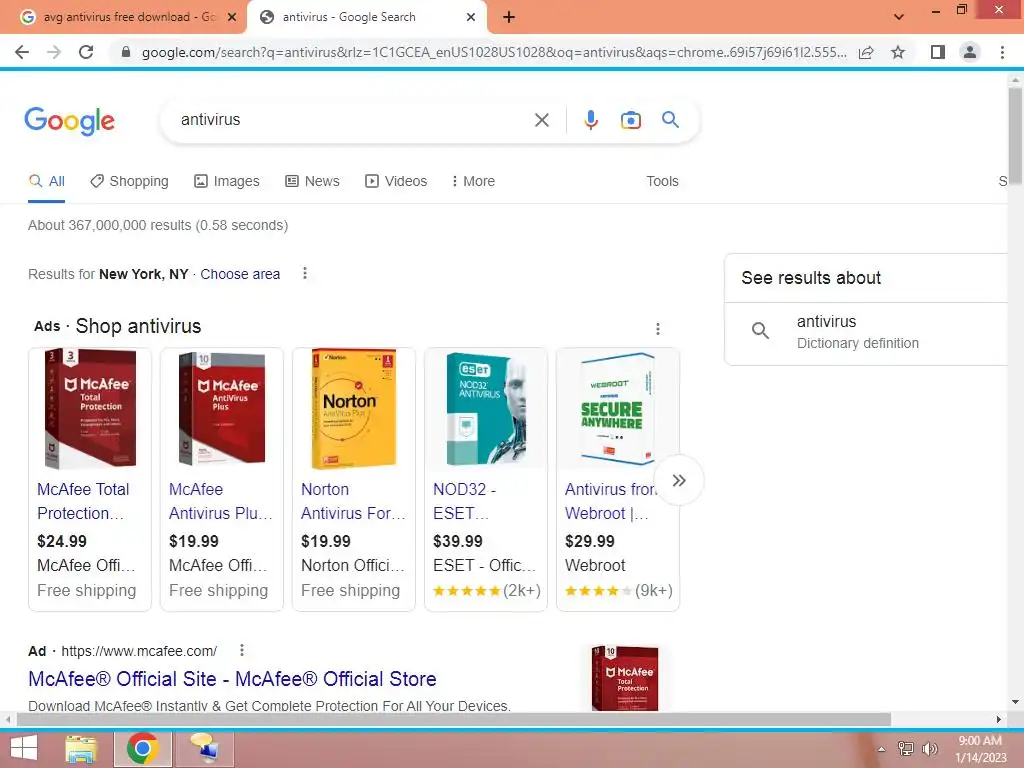1024x768 pixels.
Task: Select the All results tab
Action: [46, 181]
